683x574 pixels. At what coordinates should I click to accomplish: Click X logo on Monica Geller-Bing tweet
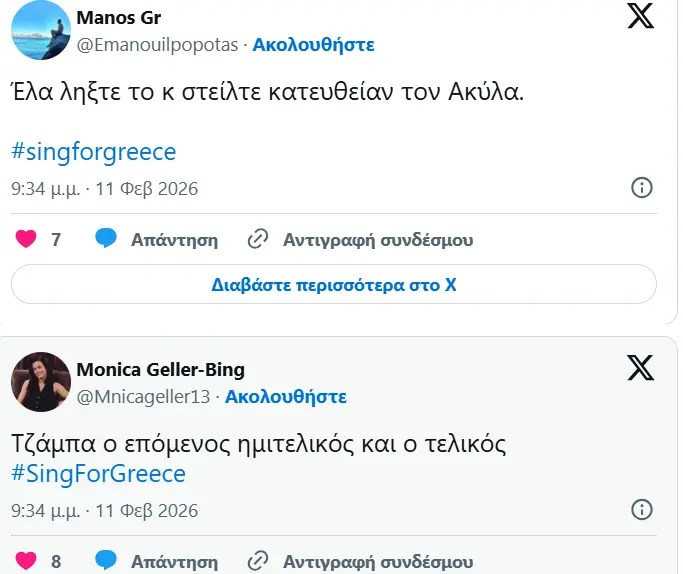pos(640,368)
